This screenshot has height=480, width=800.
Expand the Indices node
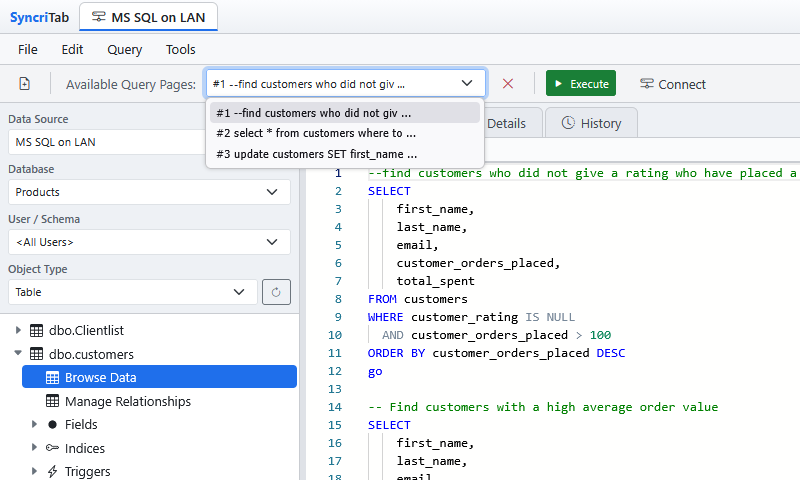pyautogui.click(x=34, y=447)
